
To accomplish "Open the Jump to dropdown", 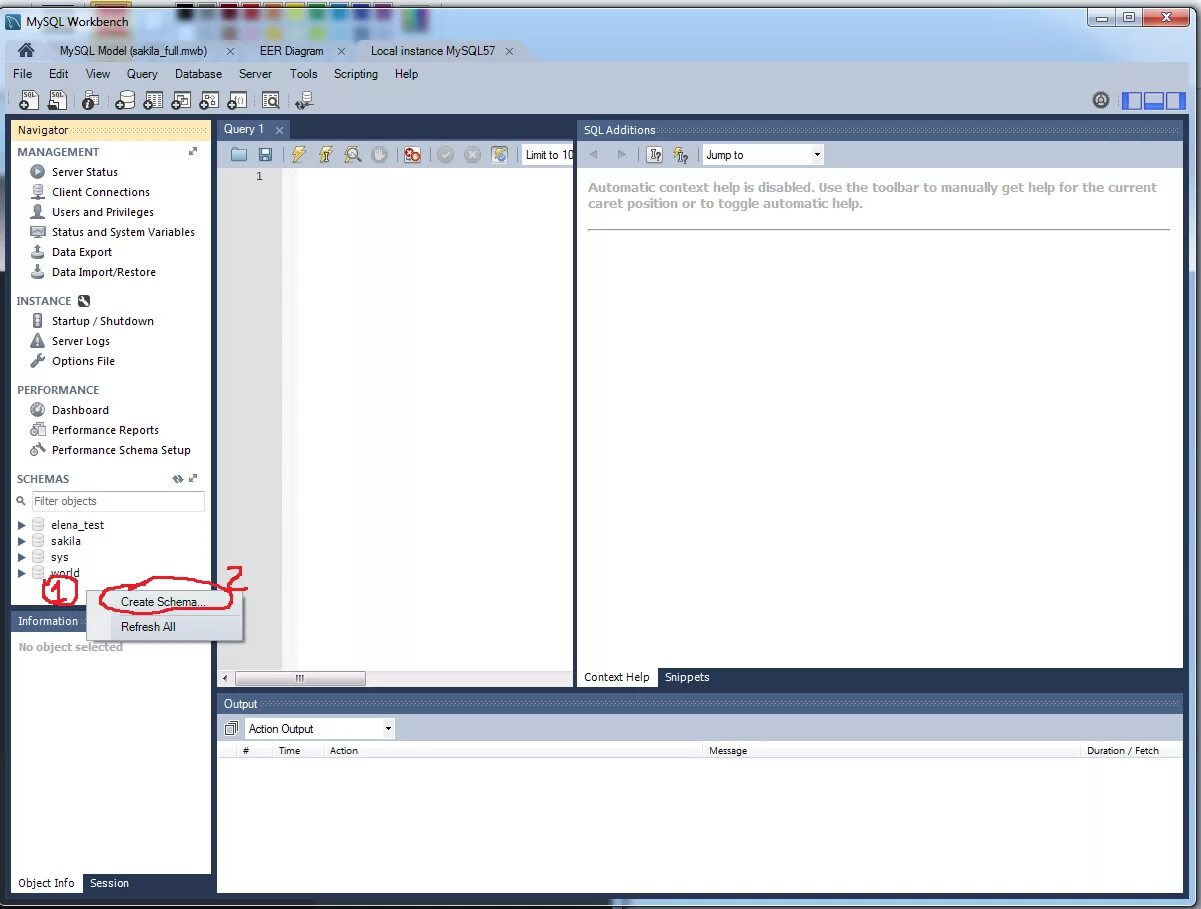I will [x=763, y=155].
